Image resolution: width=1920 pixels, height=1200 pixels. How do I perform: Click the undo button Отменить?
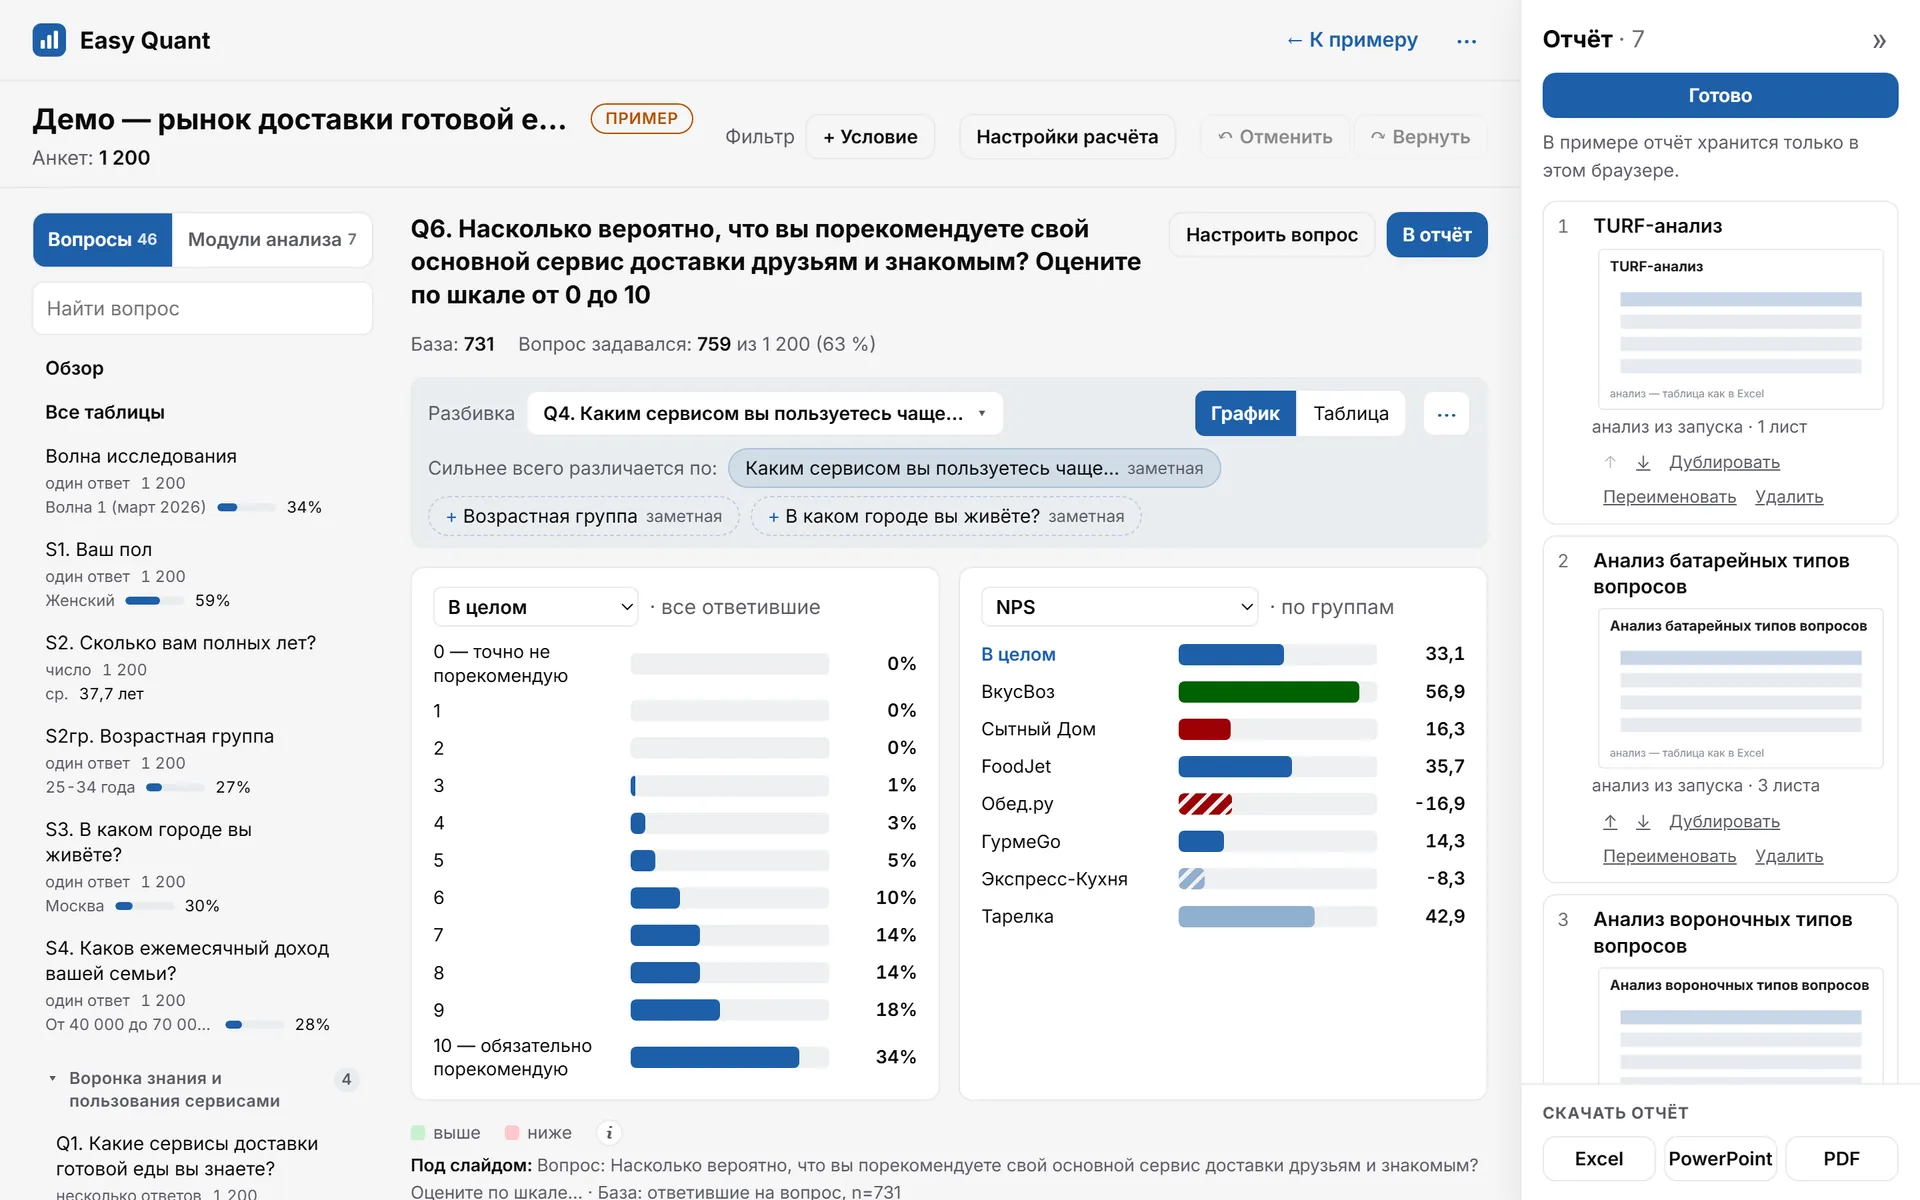click(1275, 137)
